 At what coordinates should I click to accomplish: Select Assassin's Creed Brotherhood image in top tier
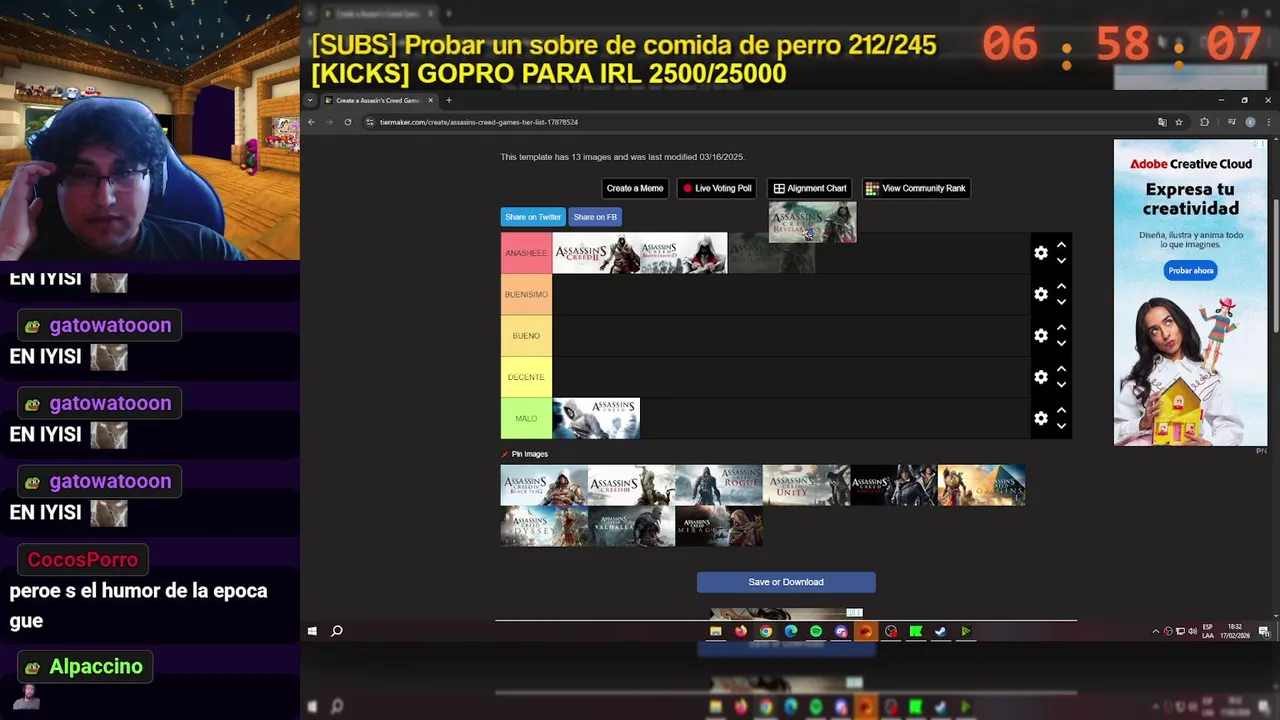point(684,253)
